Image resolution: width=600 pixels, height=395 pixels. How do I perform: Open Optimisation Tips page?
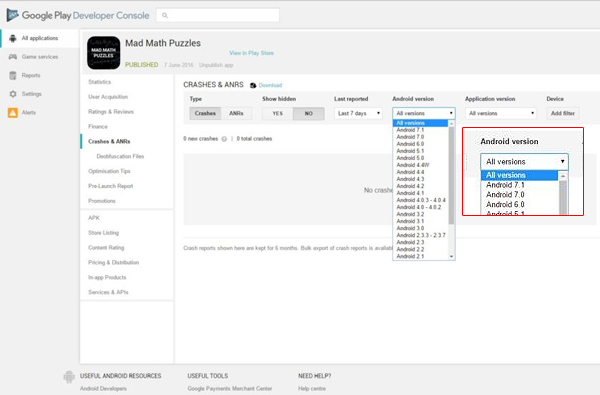pos(109,171)
